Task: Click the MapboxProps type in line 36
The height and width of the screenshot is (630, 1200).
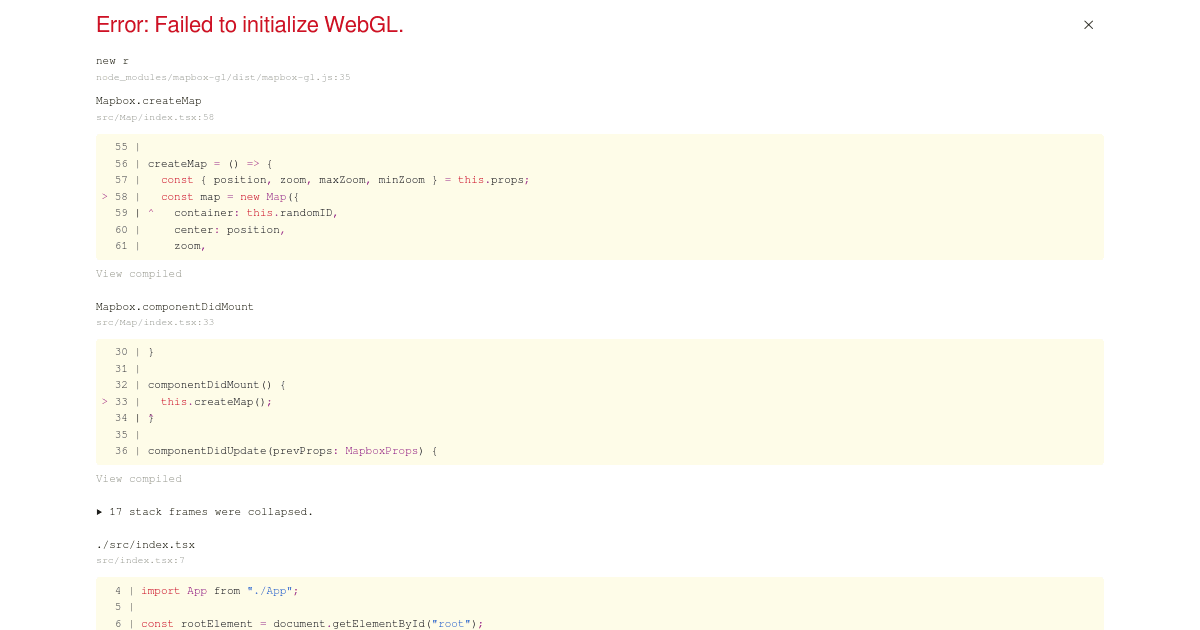Action: pos(380,451)
